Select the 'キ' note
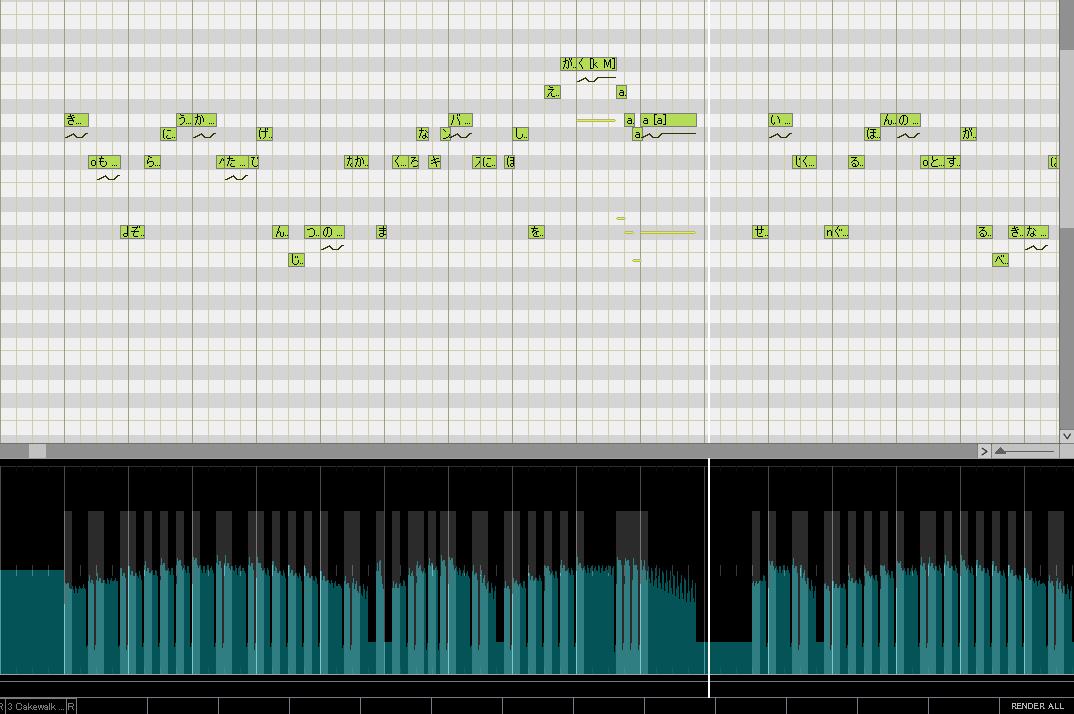 tap(435, 162)
